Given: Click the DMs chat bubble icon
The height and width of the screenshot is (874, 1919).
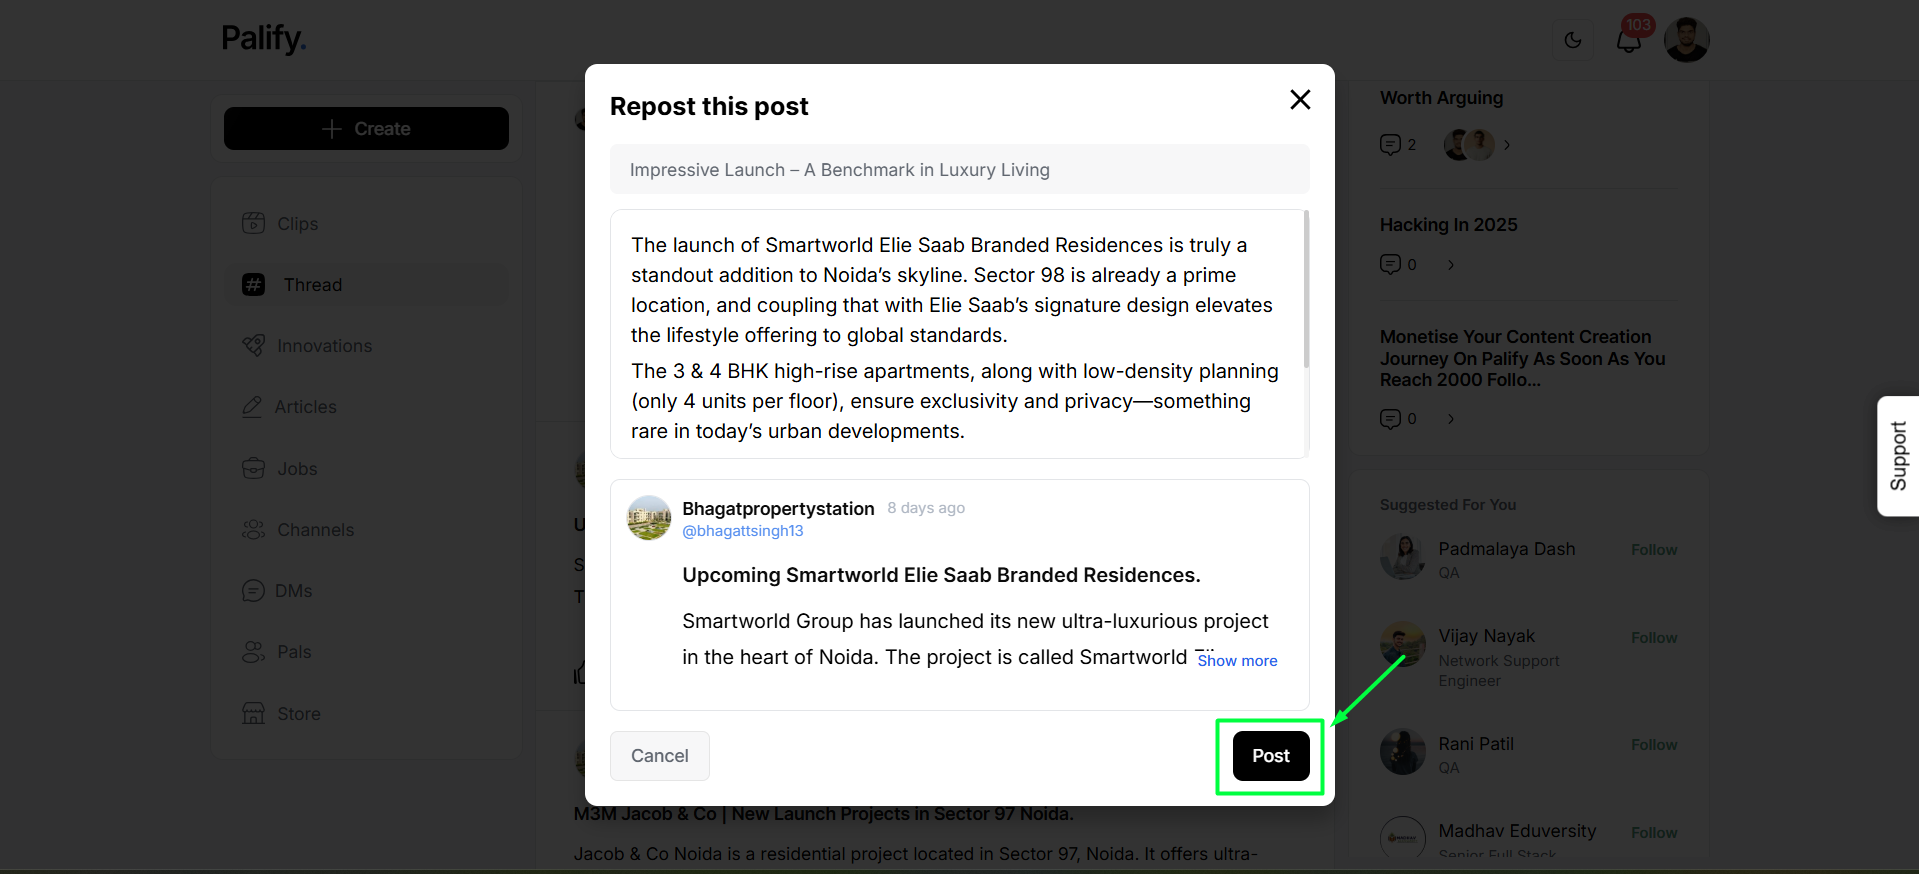Looking at the screenshot, I should click(253, 591).
